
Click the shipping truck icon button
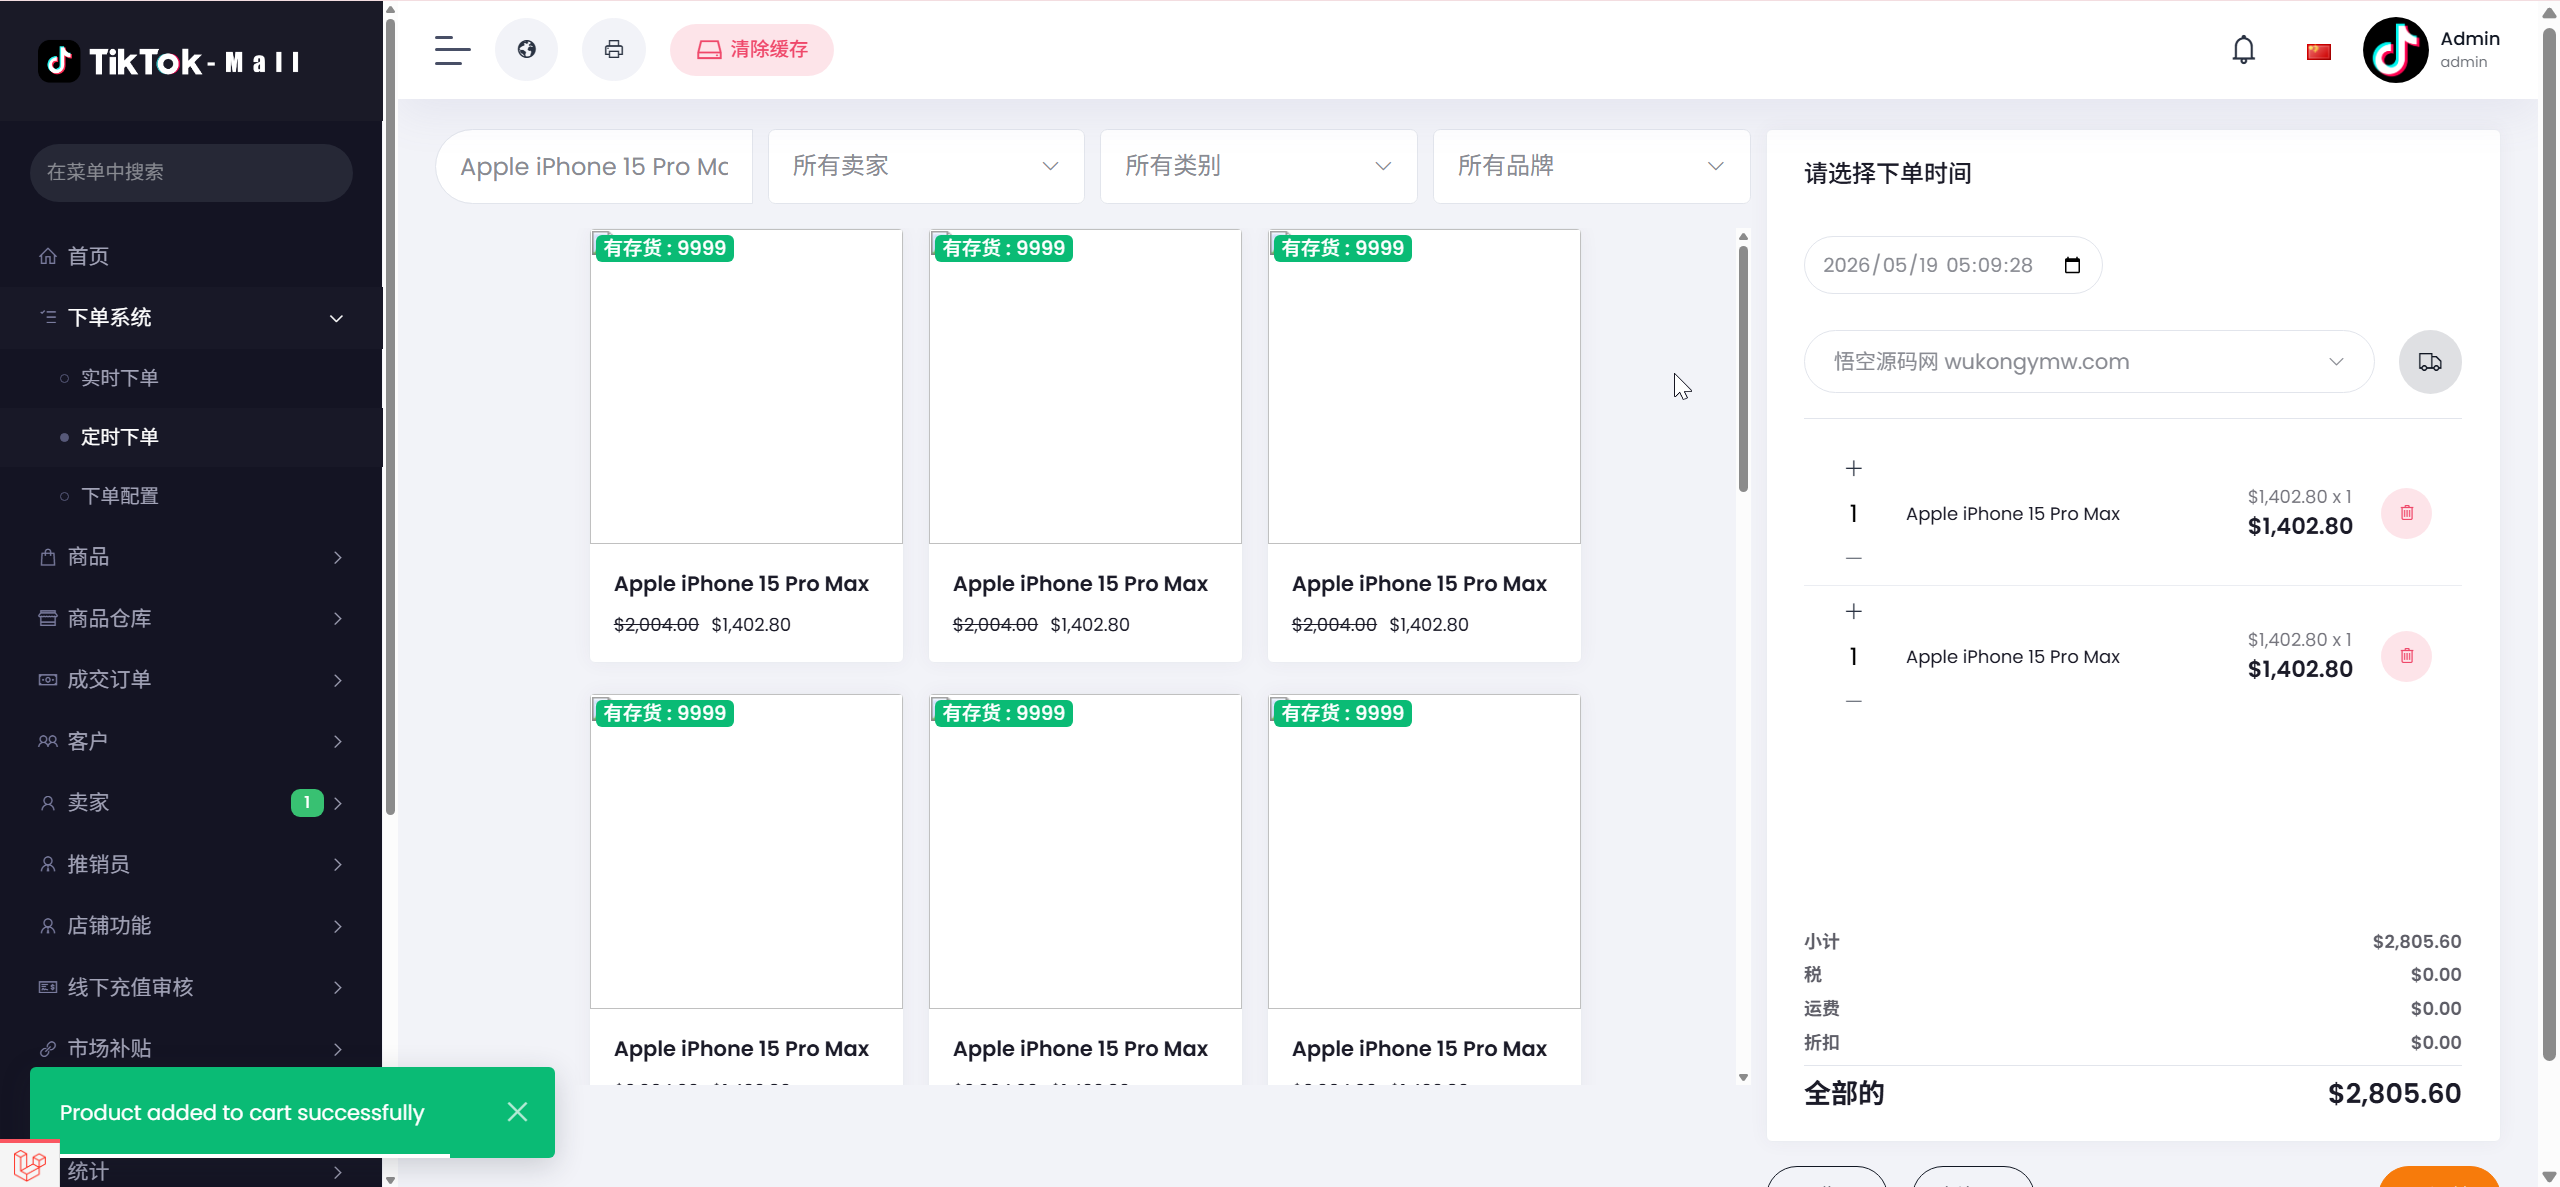point(2430,362)
